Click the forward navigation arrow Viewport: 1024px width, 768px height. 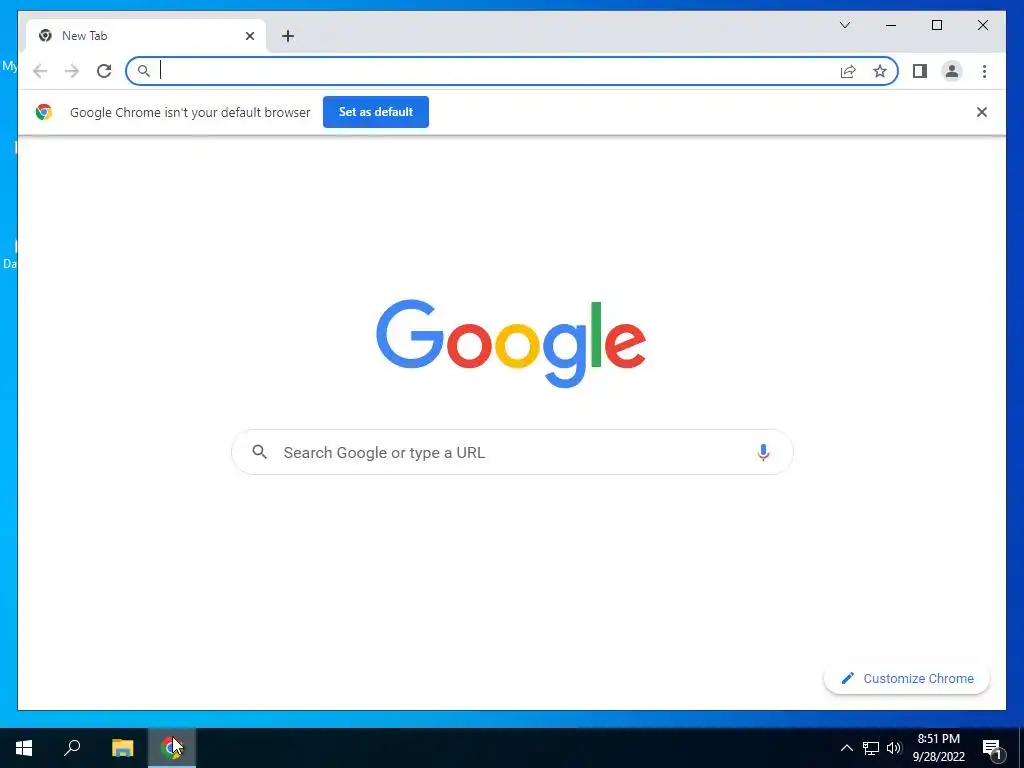[72, 71]
